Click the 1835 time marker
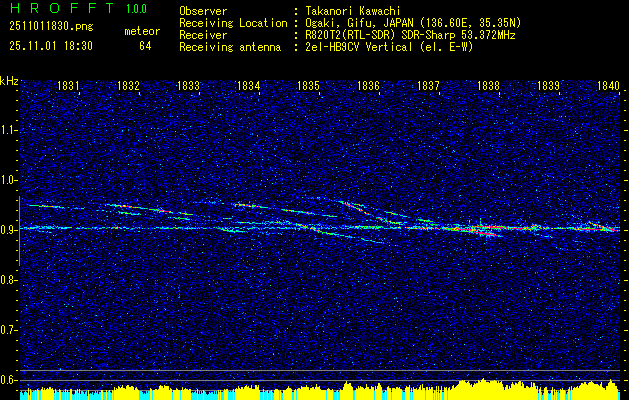The image size is (629, 400). (308, 85)
